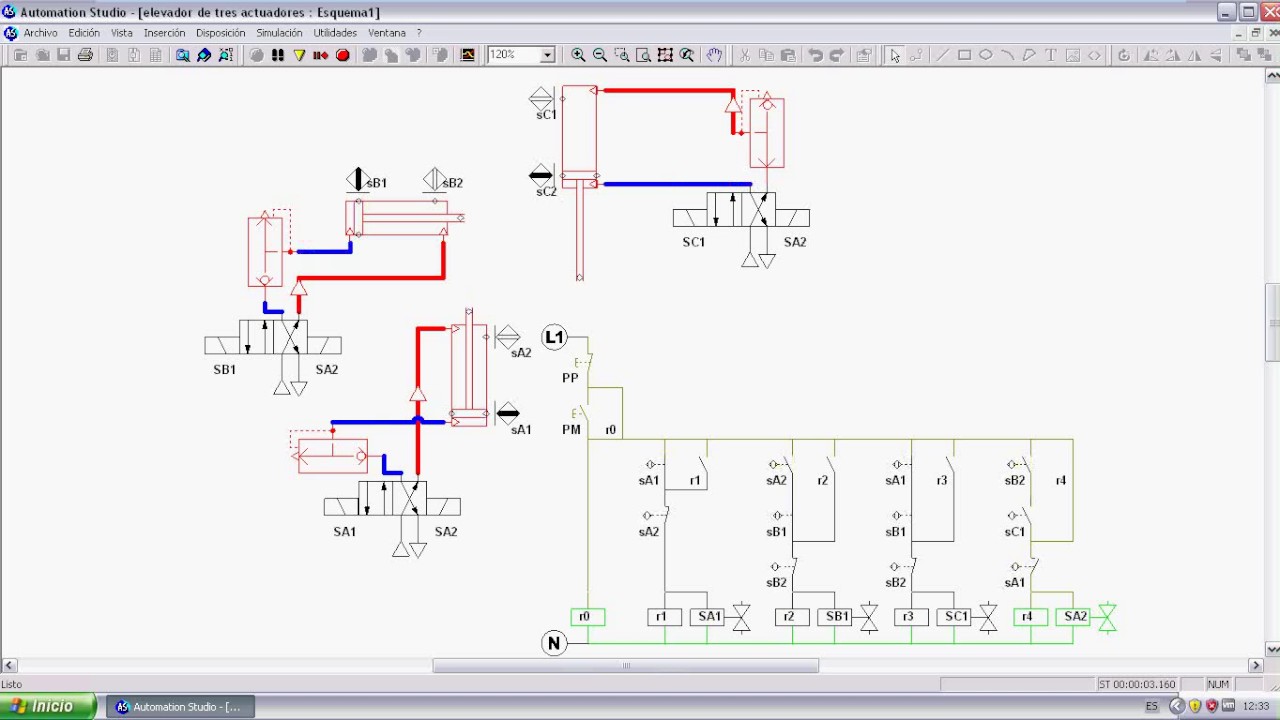The image size is (1280, 720).
Task: Click the blue paint bucket icon
Action: 204,55
